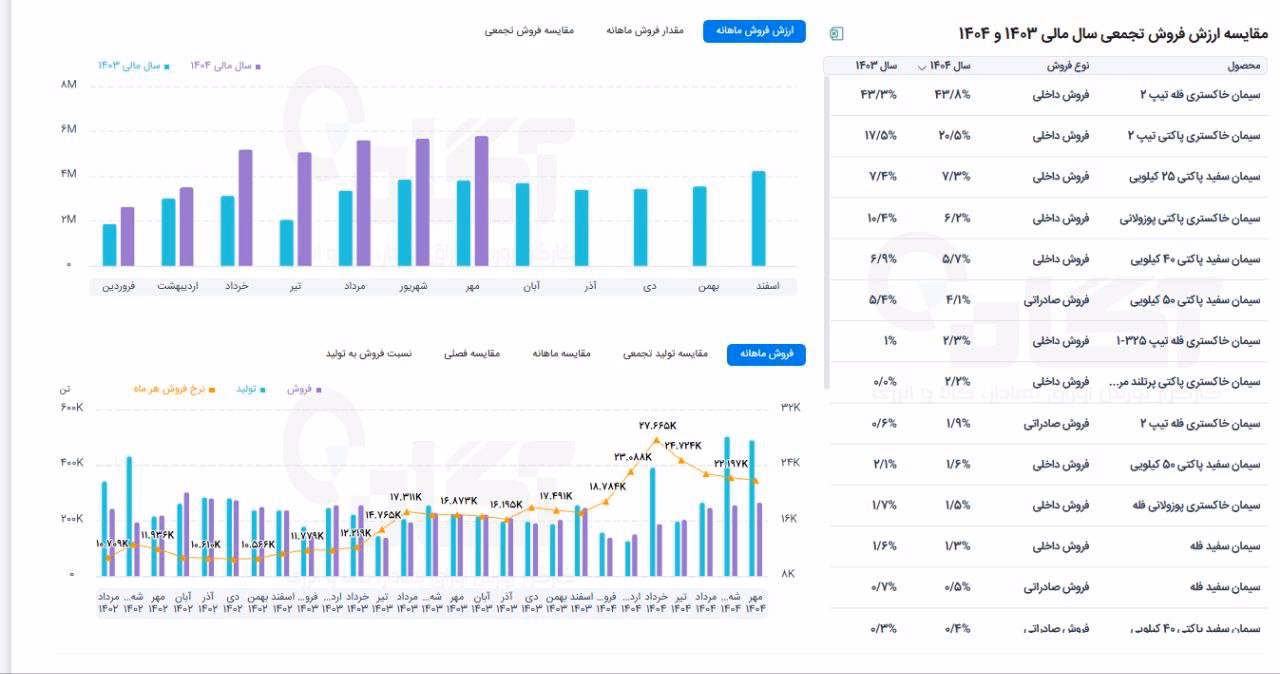1280x674 pixels.
Task: Switch to مقدار فروش ماهانه tab
Action: pos(644,31)
